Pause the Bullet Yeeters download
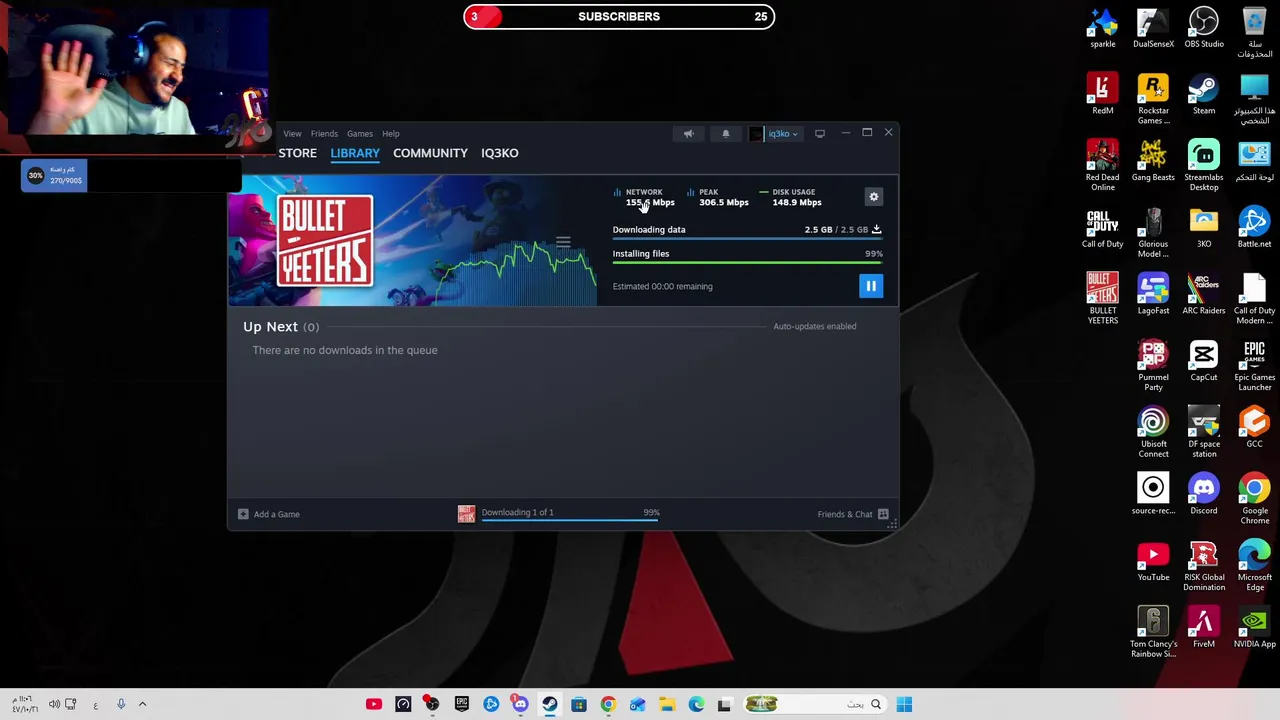 (x=871, y=286)
